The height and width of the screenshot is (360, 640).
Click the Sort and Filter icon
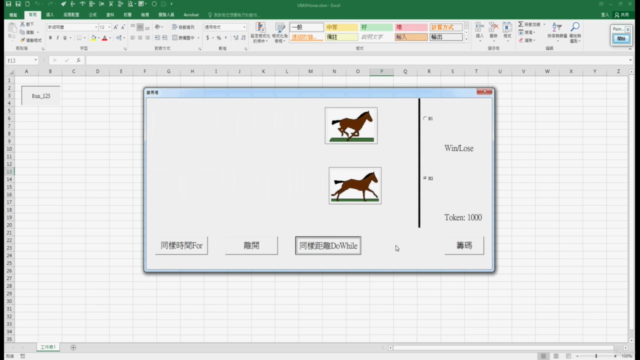click(x=557, y=27)
